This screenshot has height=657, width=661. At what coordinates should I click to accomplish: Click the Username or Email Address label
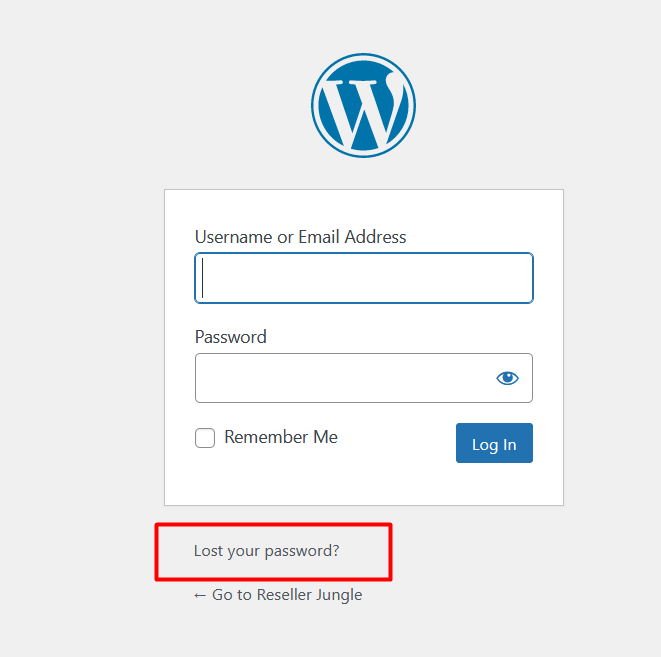[301, 237]
